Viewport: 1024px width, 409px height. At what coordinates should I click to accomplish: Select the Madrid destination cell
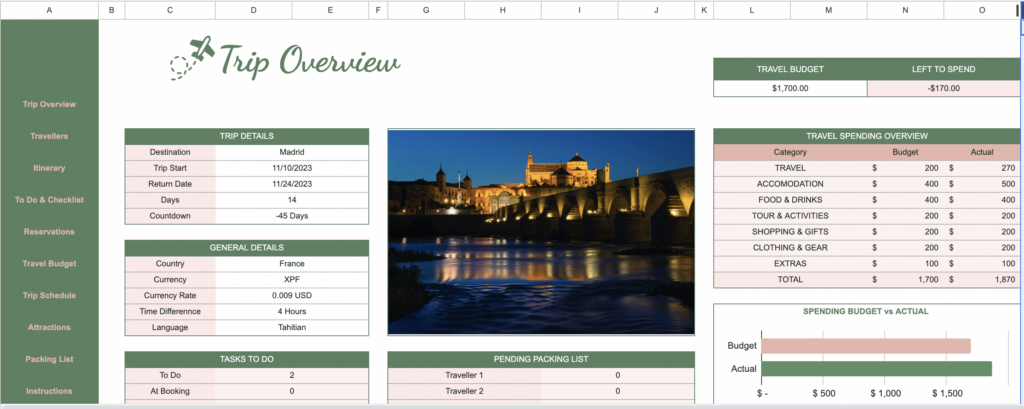point(292,152)
